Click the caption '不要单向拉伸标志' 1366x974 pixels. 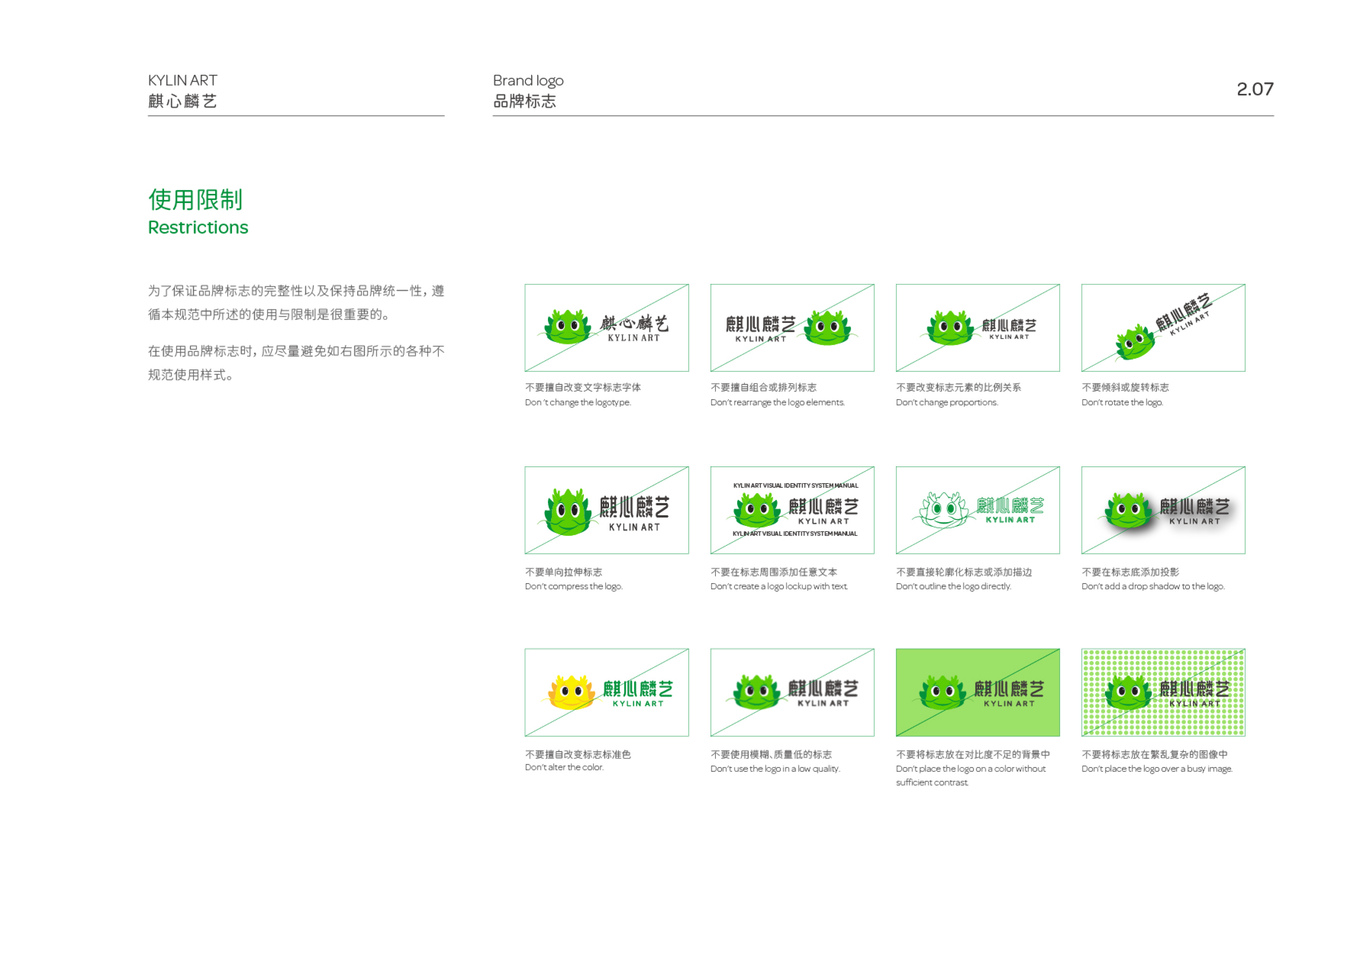pyautogui.click(x=563, y=572)
